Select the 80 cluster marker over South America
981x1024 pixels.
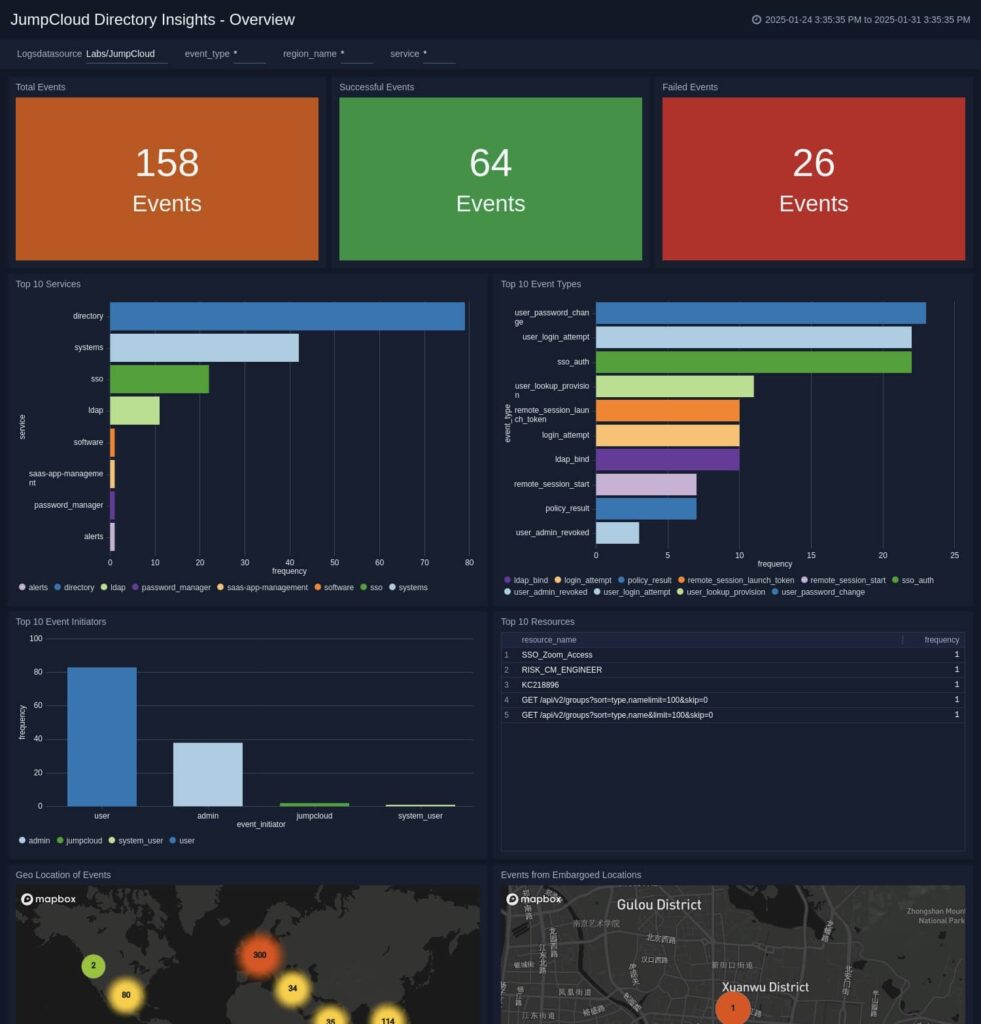126,995
